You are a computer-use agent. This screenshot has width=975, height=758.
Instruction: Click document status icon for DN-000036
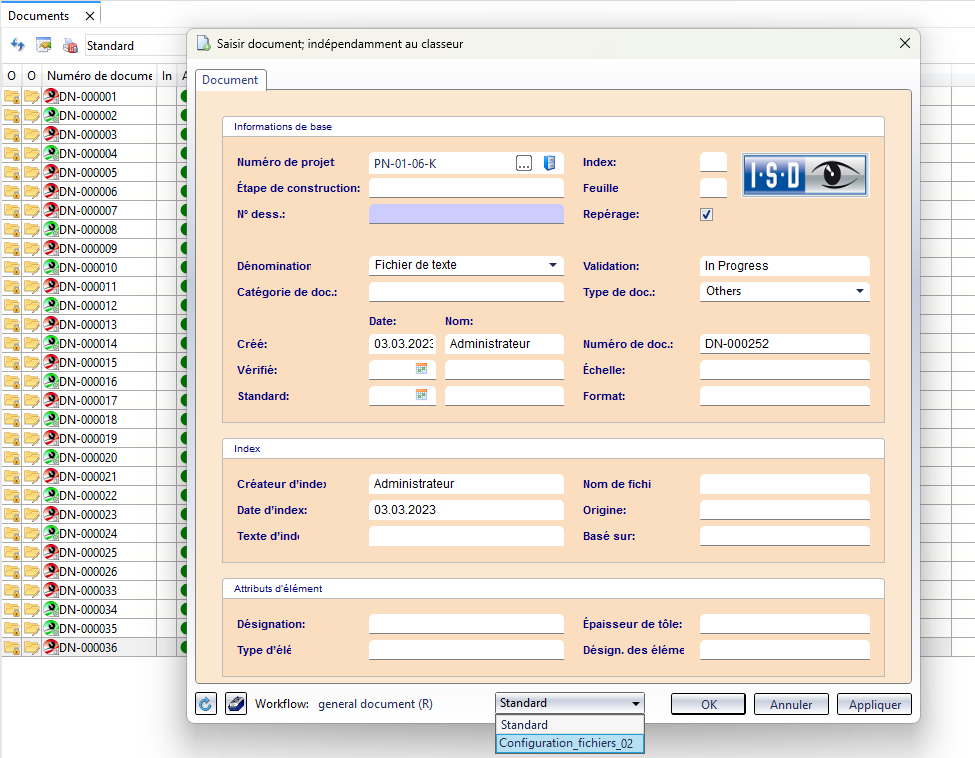coord(51,647)
